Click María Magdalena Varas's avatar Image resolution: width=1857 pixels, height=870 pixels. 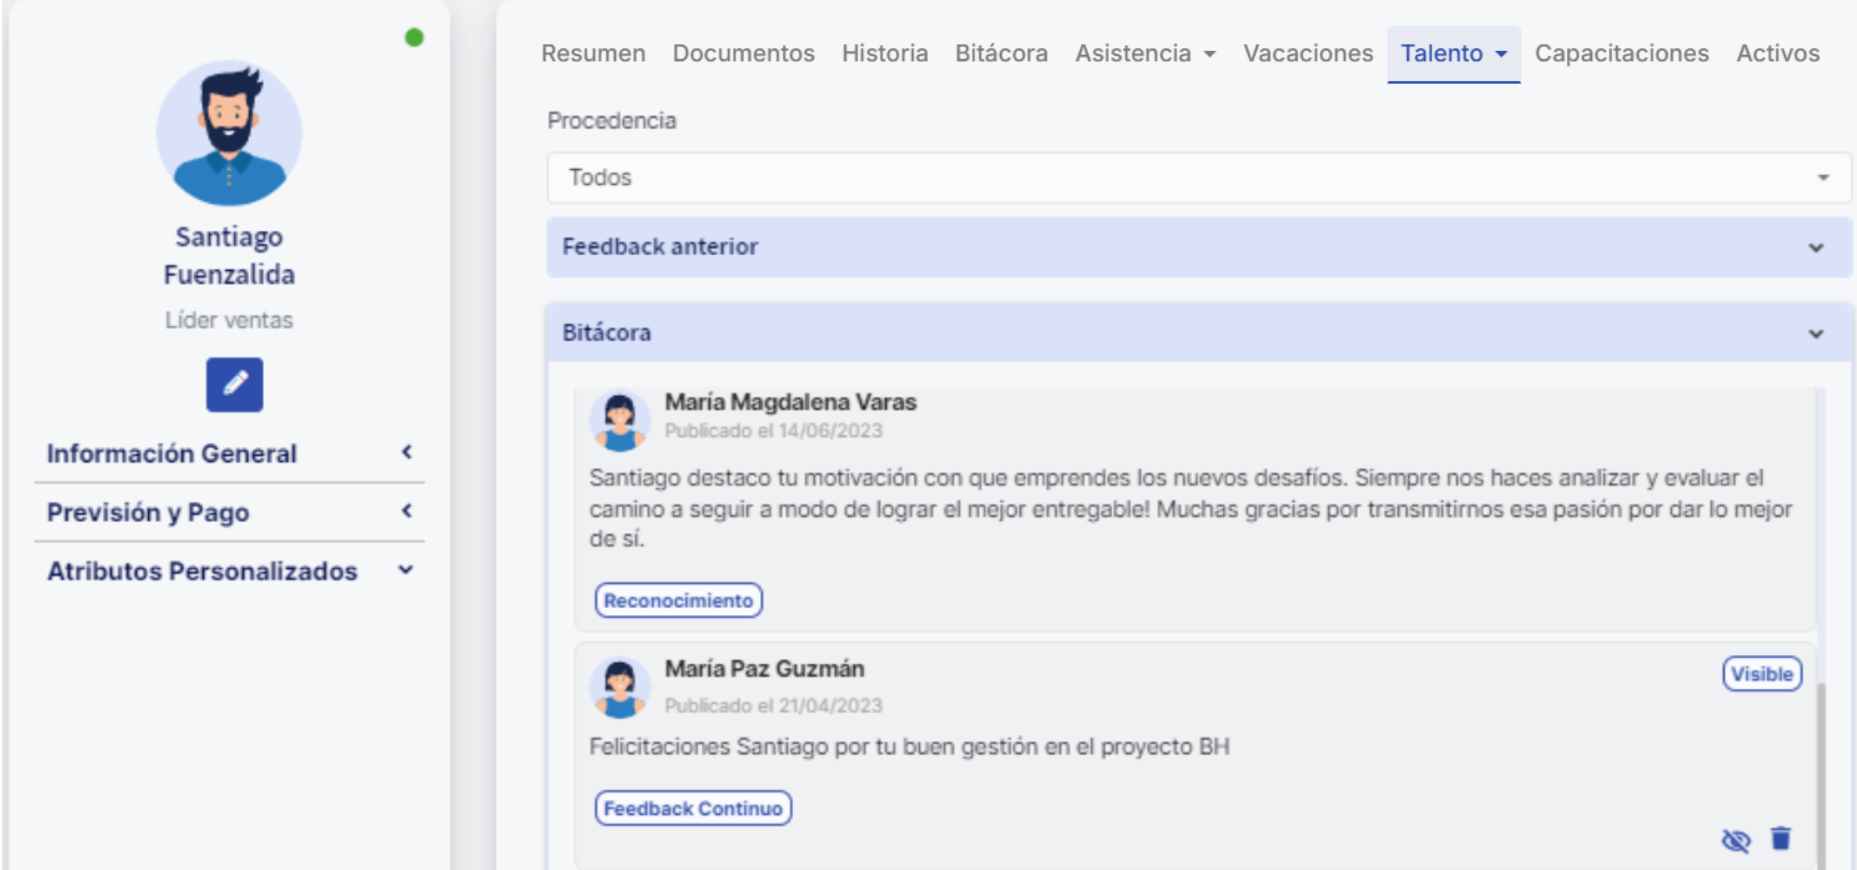pyautogui.click(x=619, y=421)
